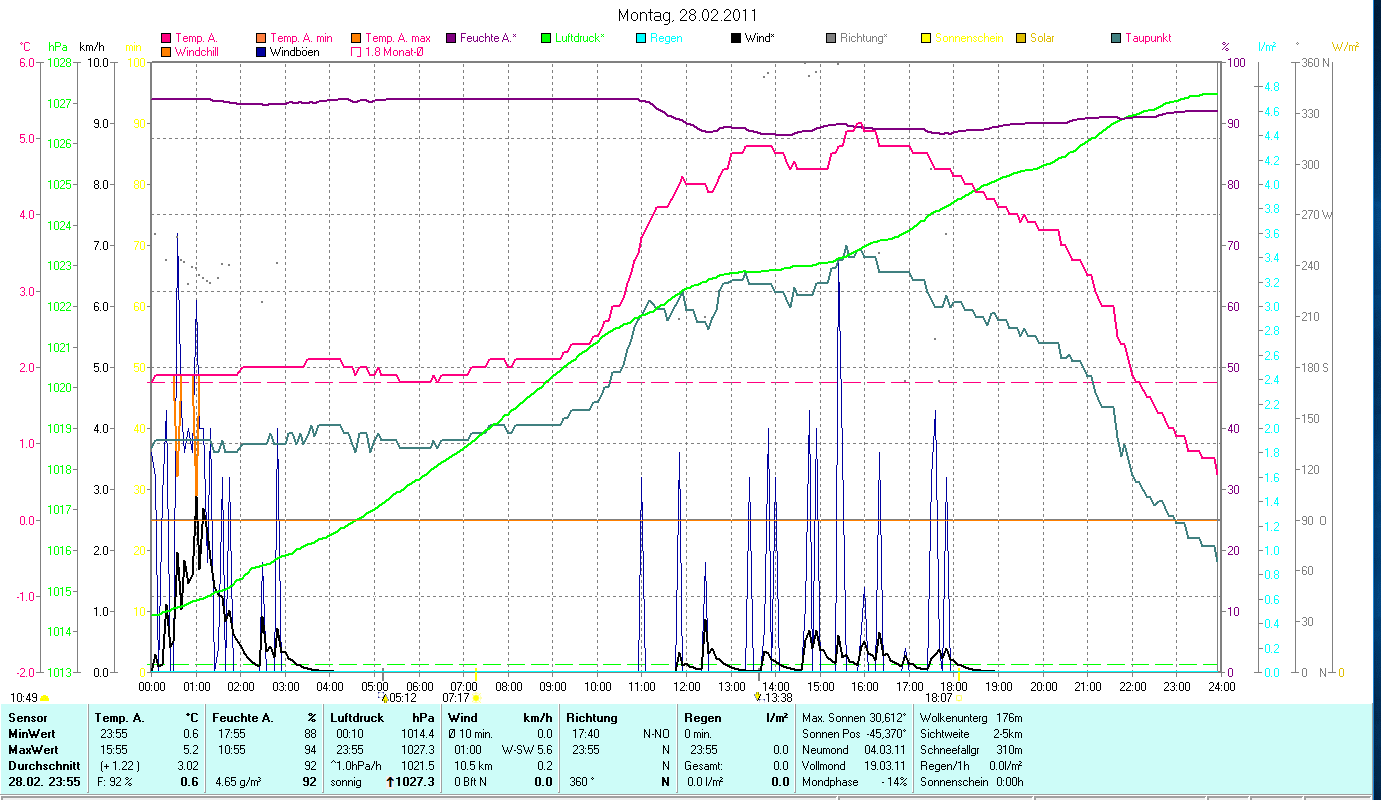This screenshot has width=1381, height=800.
Task: Toggle the Temp. A. legend series
Action: click(196, 38)
